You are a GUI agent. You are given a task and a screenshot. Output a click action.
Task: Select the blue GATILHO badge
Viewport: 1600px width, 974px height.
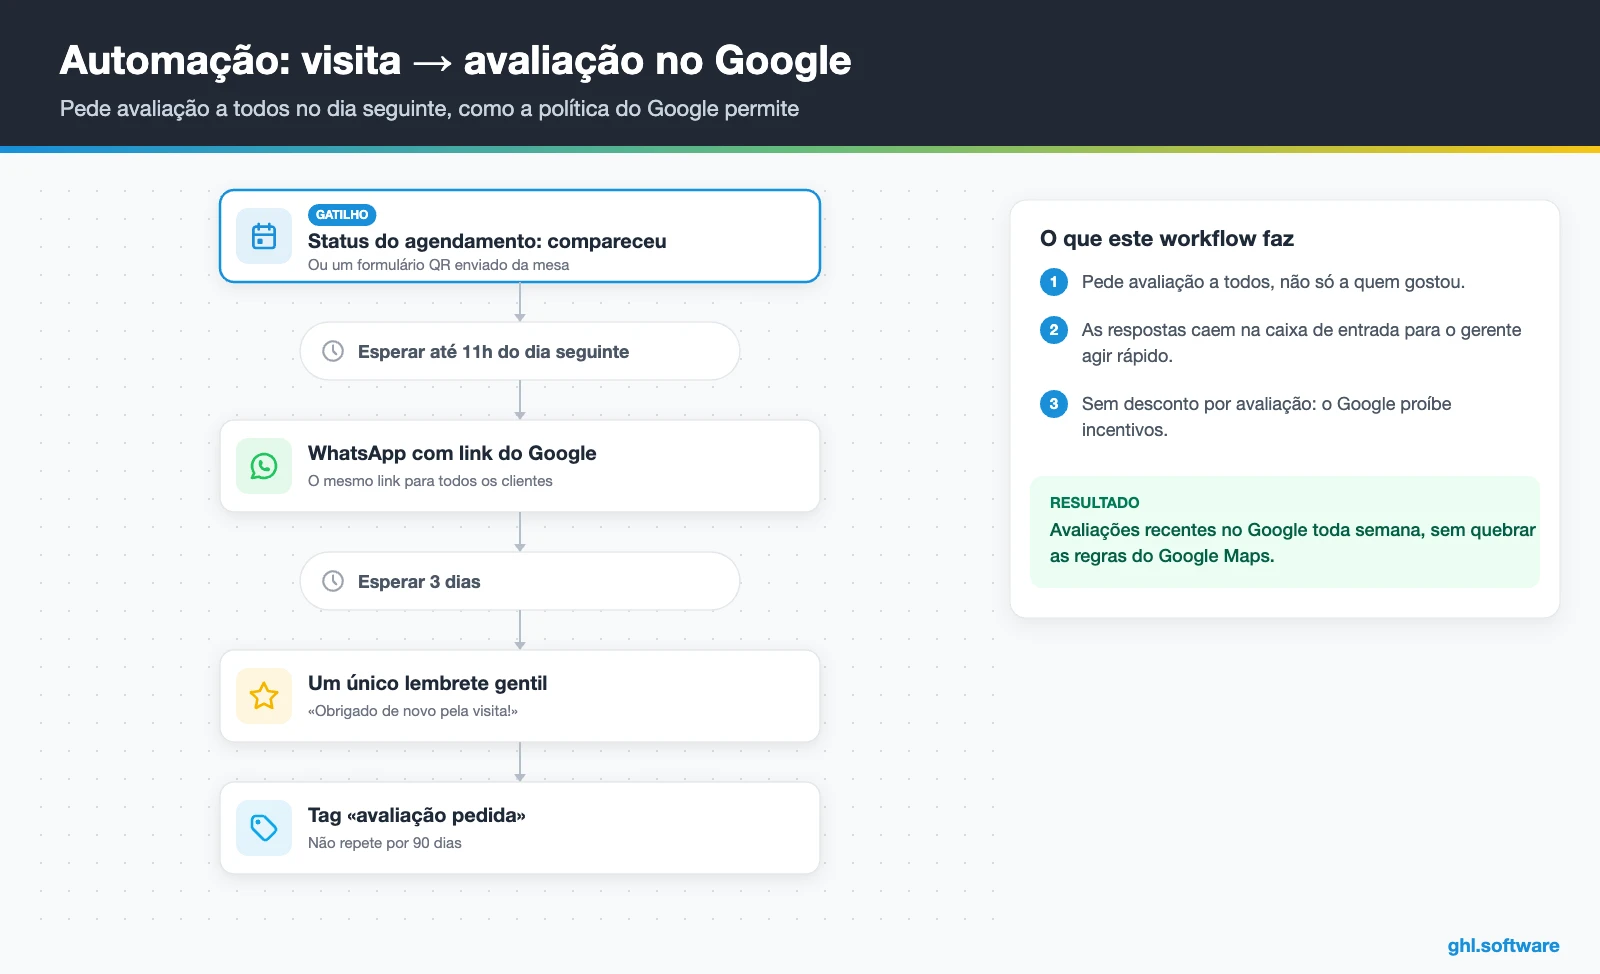click(342, 214)
